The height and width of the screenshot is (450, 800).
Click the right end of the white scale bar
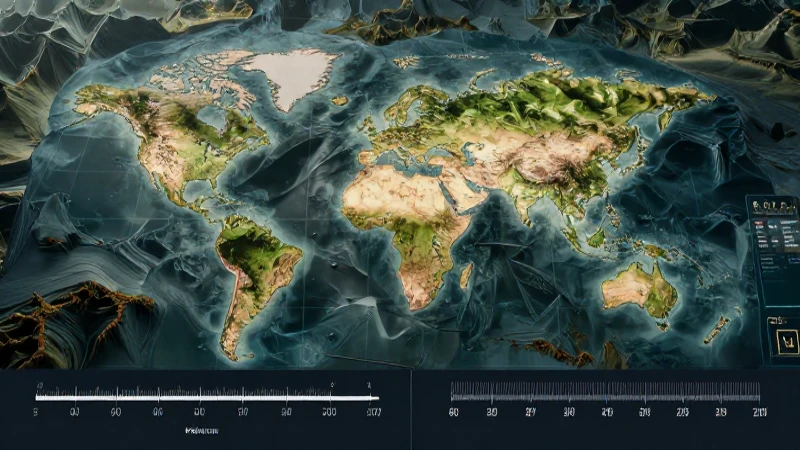click(377, 398)
